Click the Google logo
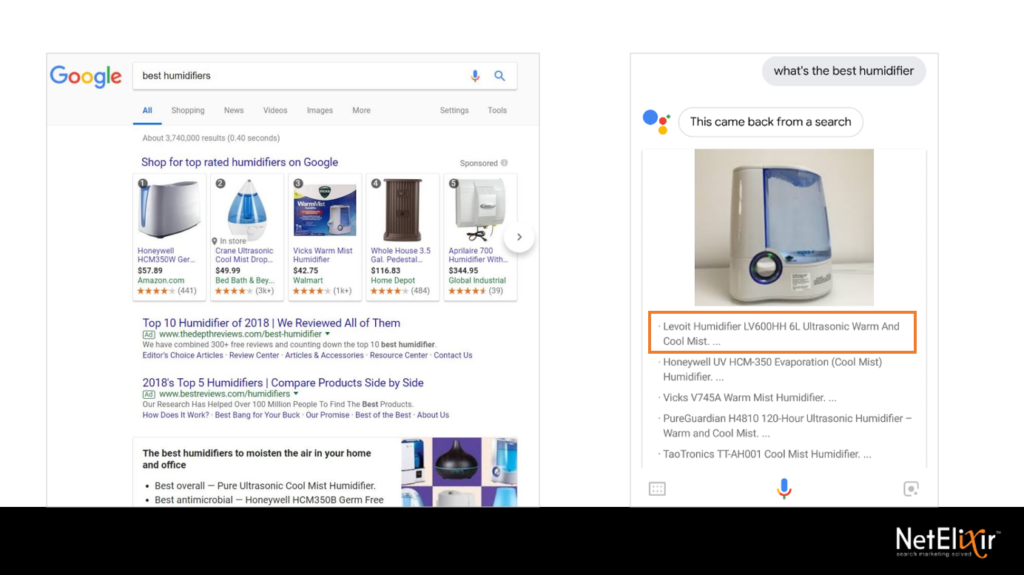Screen dimensions: 1024x575 click(86, 76)
